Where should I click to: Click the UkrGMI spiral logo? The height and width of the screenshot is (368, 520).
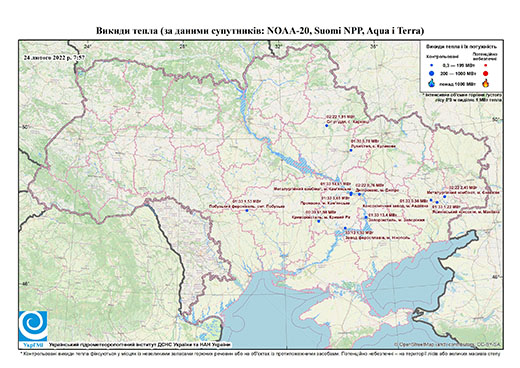(x=33, y=326)
